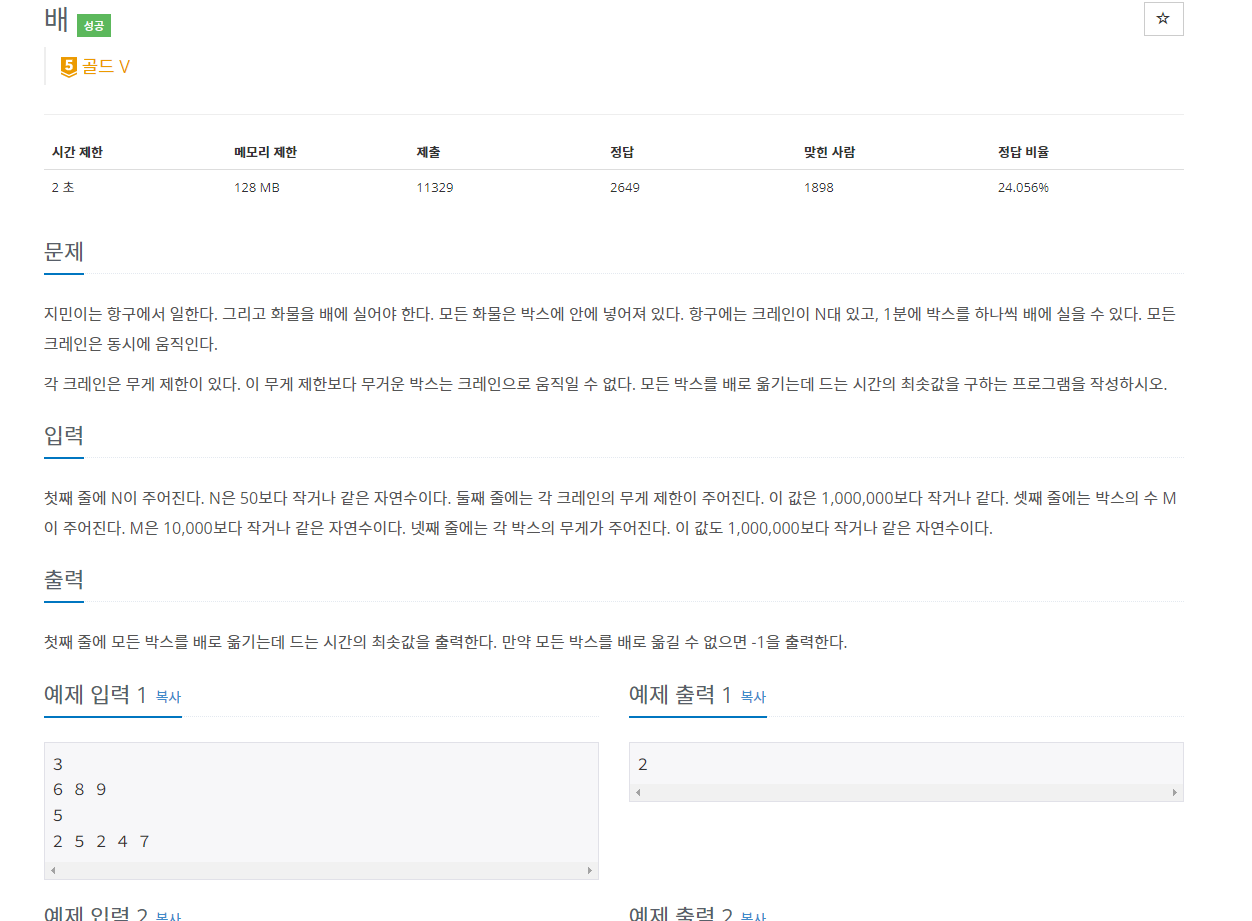Viewport: 1252px width, 921px height.
Task: Click the sample output value 2
Action: 643,765
